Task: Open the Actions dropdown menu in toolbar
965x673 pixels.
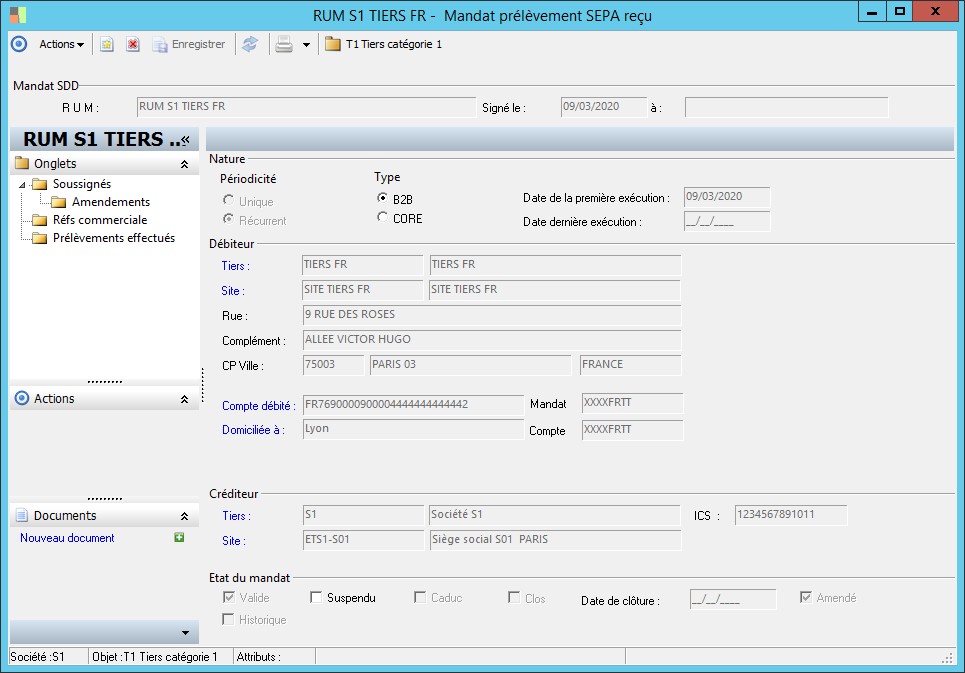Action: pos(61,45)
